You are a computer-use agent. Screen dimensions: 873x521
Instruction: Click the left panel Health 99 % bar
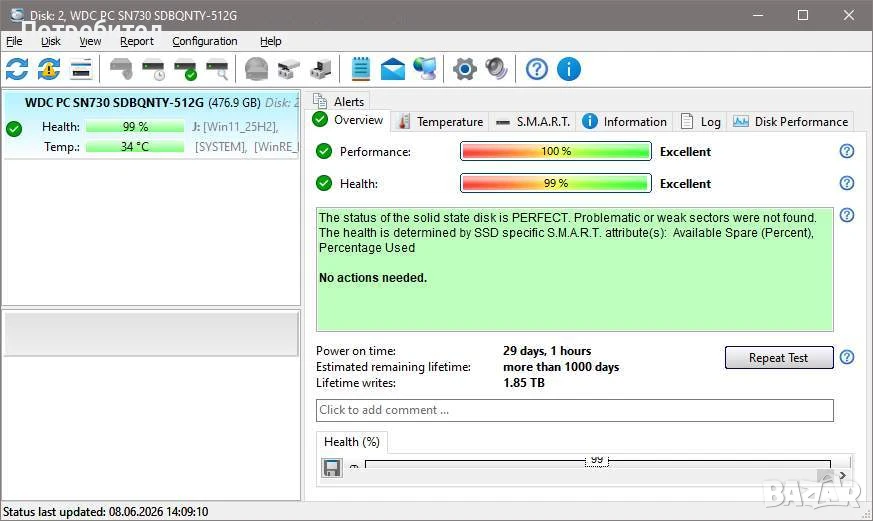135,127
